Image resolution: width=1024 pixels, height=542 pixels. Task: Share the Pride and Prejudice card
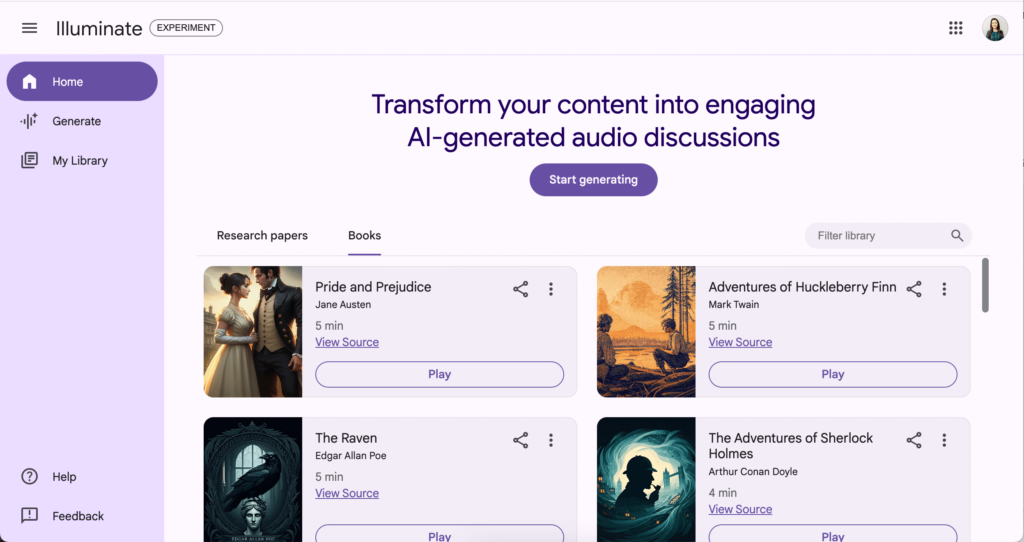click(520, 289)
